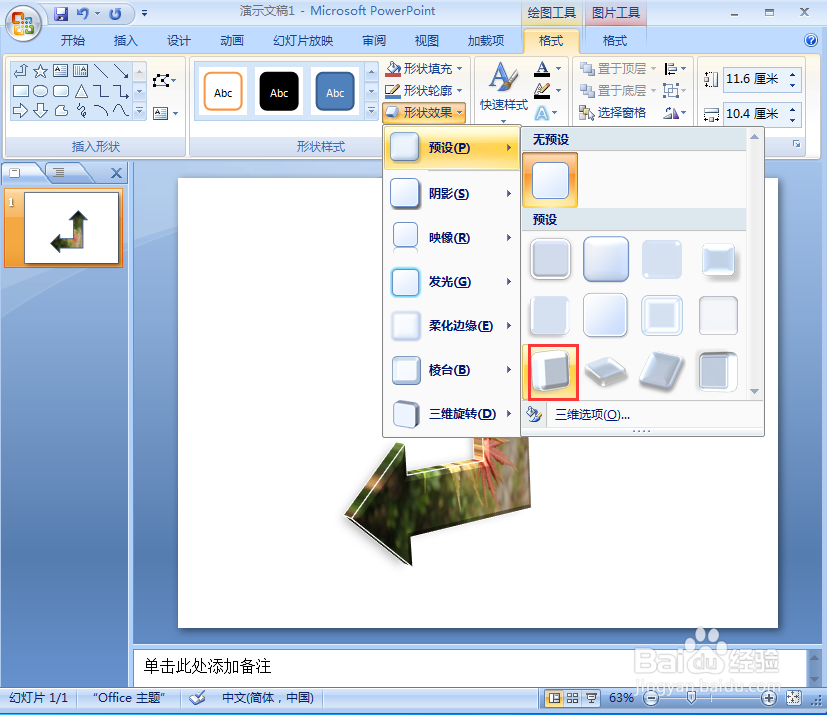The image size is (827, 715).
Task: Open the 快速样式 WordArt gallery
Action: pyautogui.click(x=503, y=92)
